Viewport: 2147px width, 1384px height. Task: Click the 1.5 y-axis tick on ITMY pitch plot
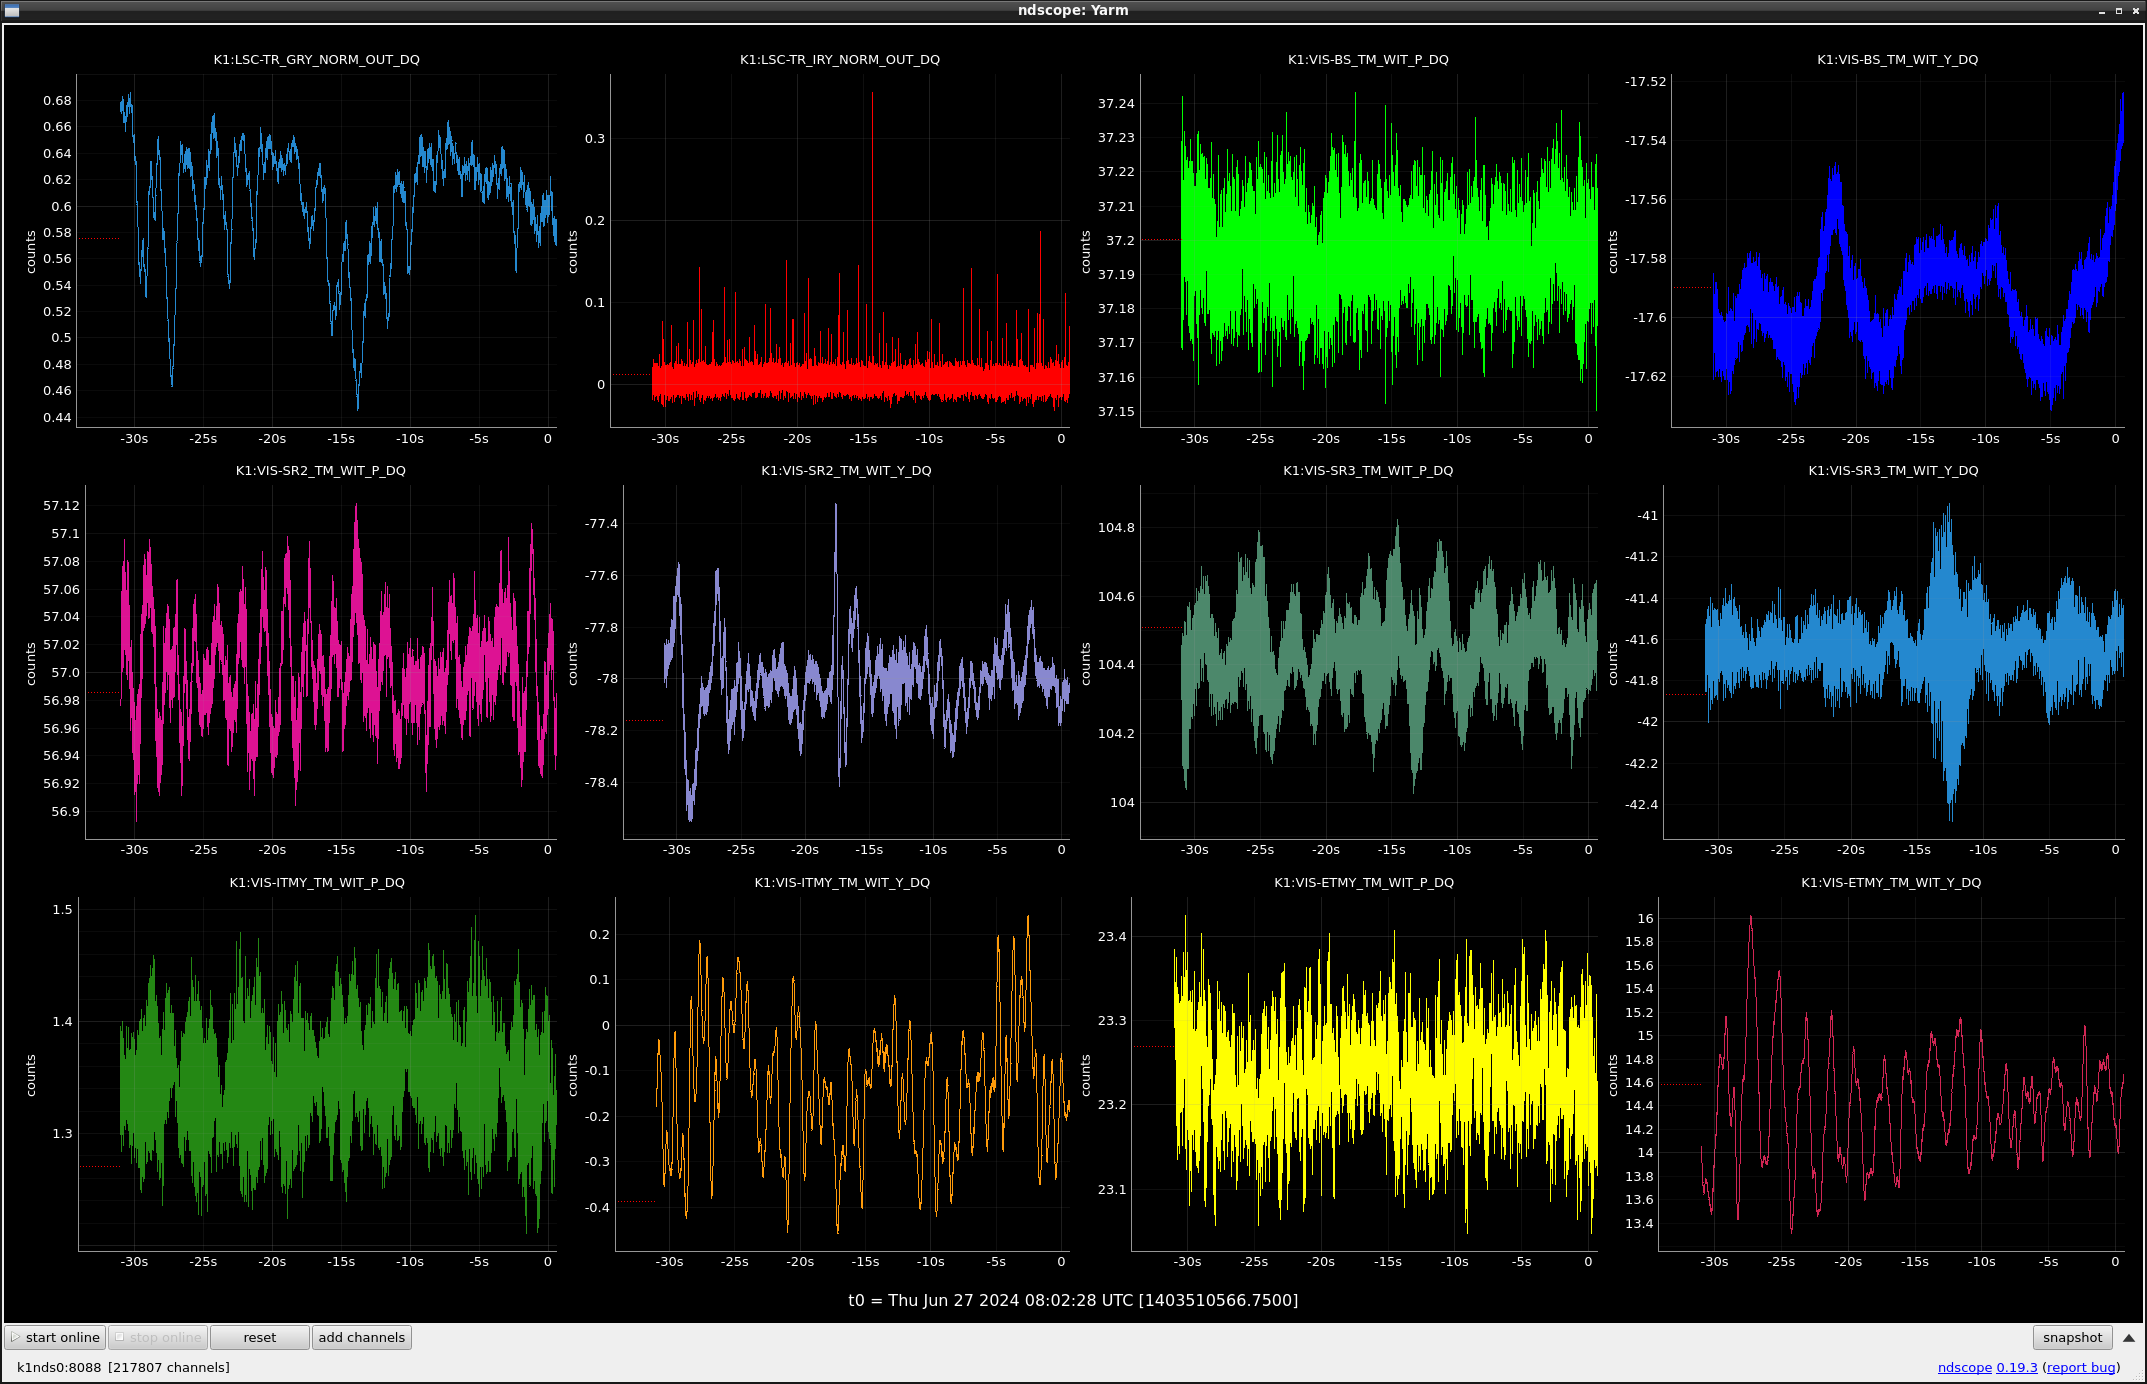coord(63,909)
